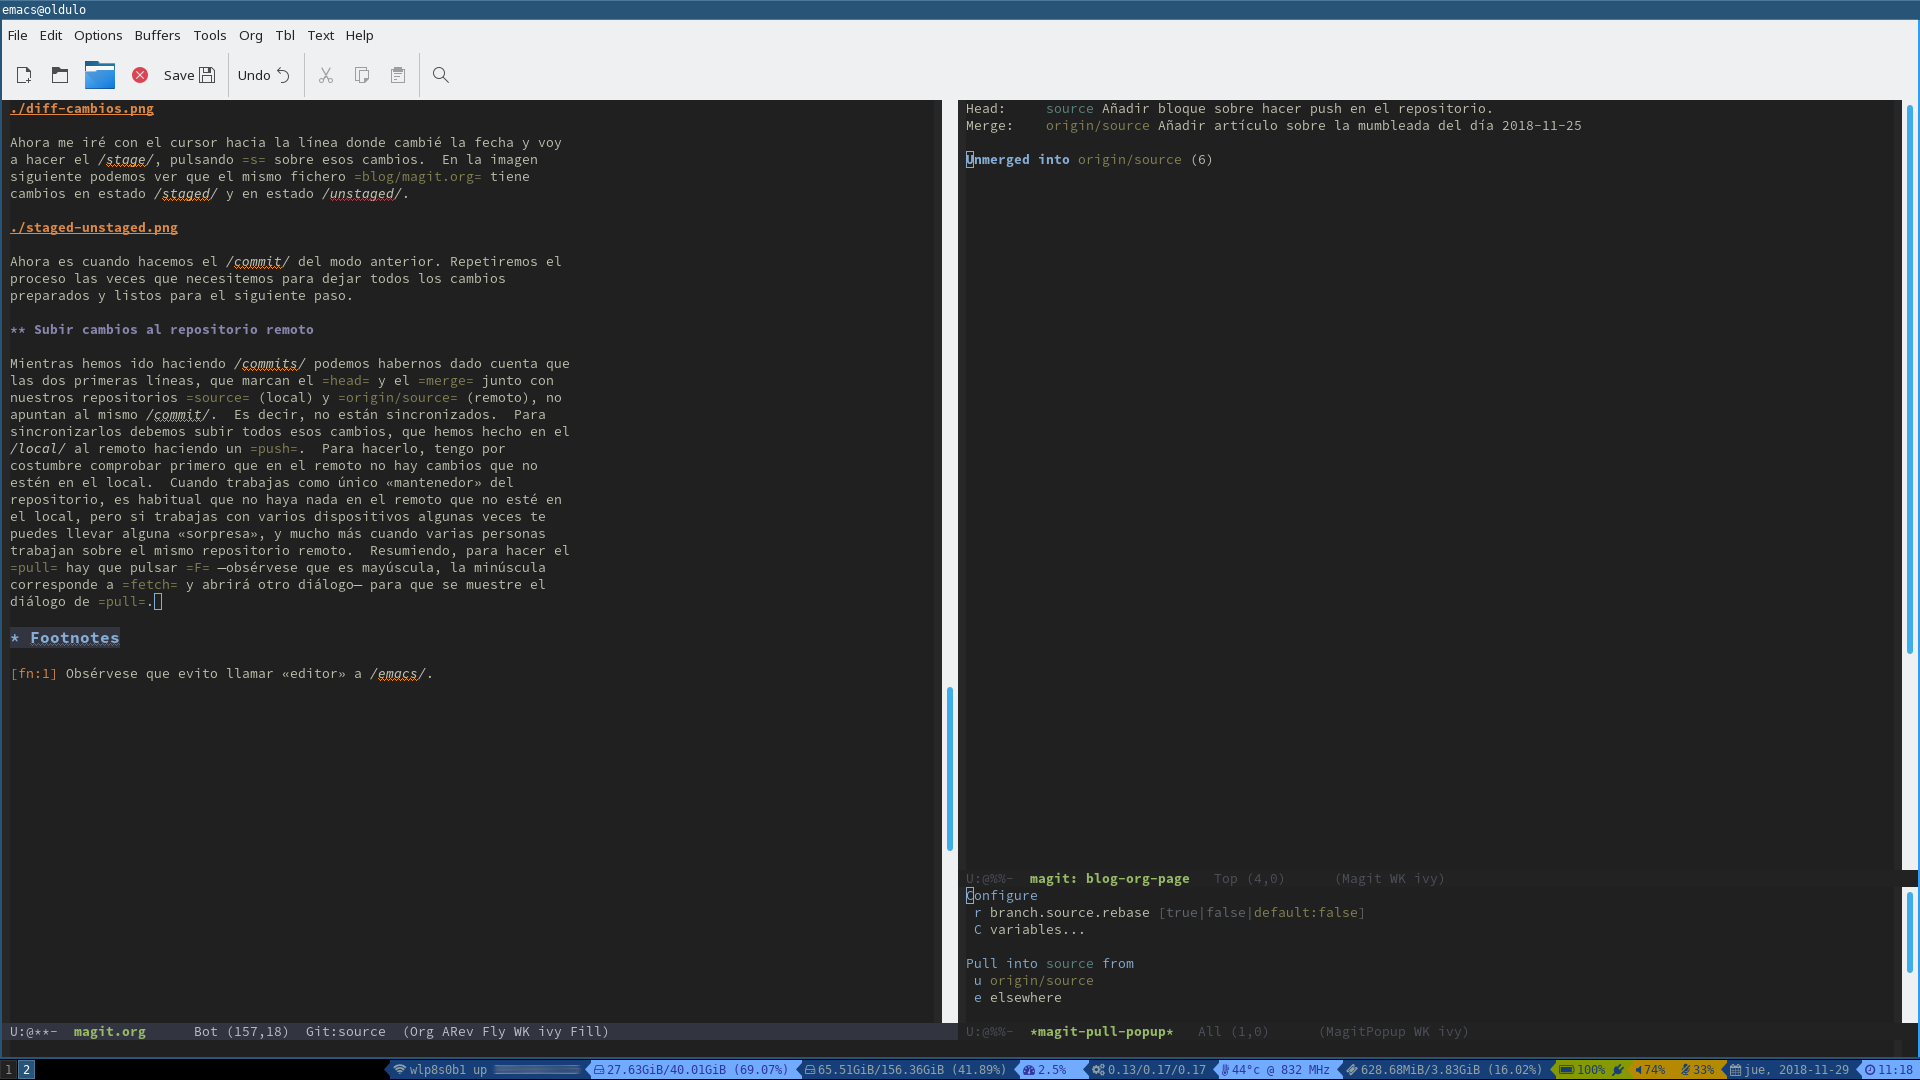Click Git:source in the mode line
The height and width of the screenshot is (1080, 1920).
pos(346,1032)
